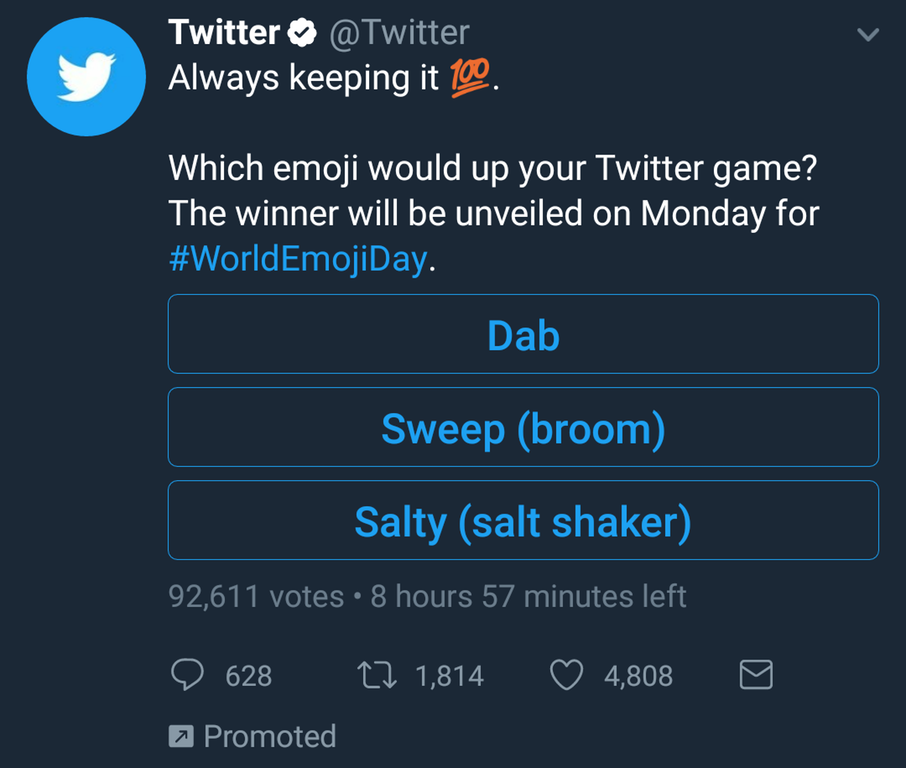Click the Promoted arrow icon
The image size is (906, 768).
tap(180, 737)
